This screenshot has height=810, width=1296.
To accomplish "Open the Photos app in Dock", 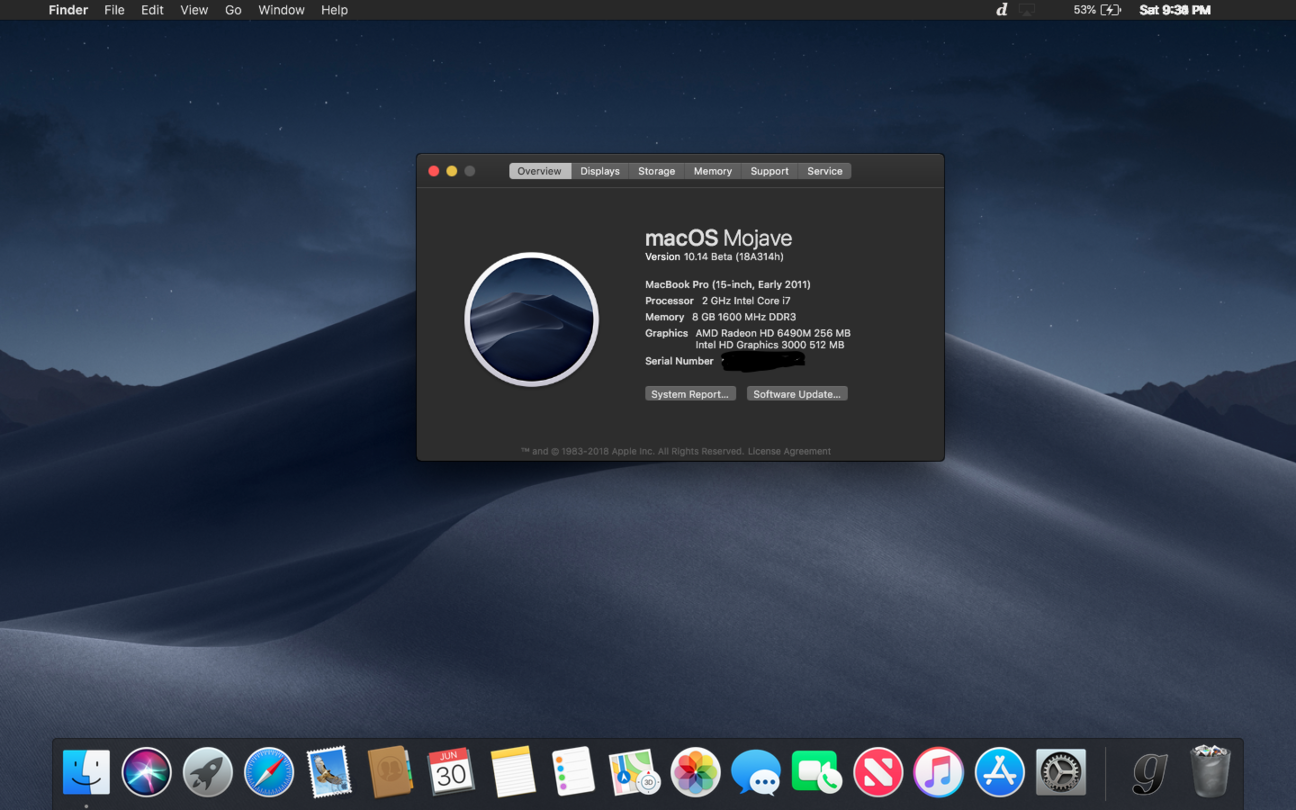I will (695, 772).
